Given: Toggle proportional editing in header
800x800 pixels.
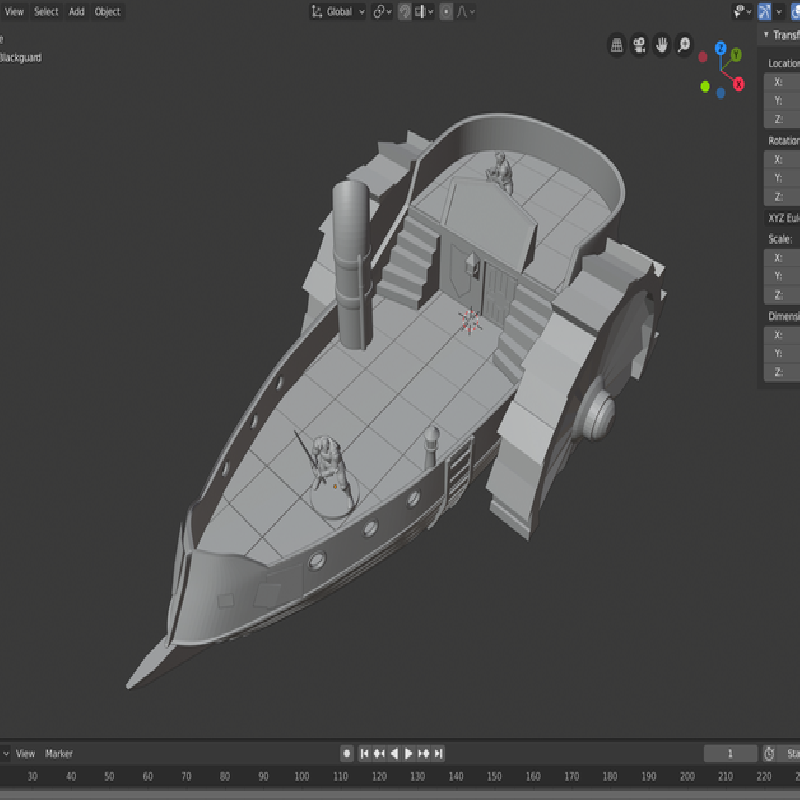Looking at the screenshot, I should [446, 12].
